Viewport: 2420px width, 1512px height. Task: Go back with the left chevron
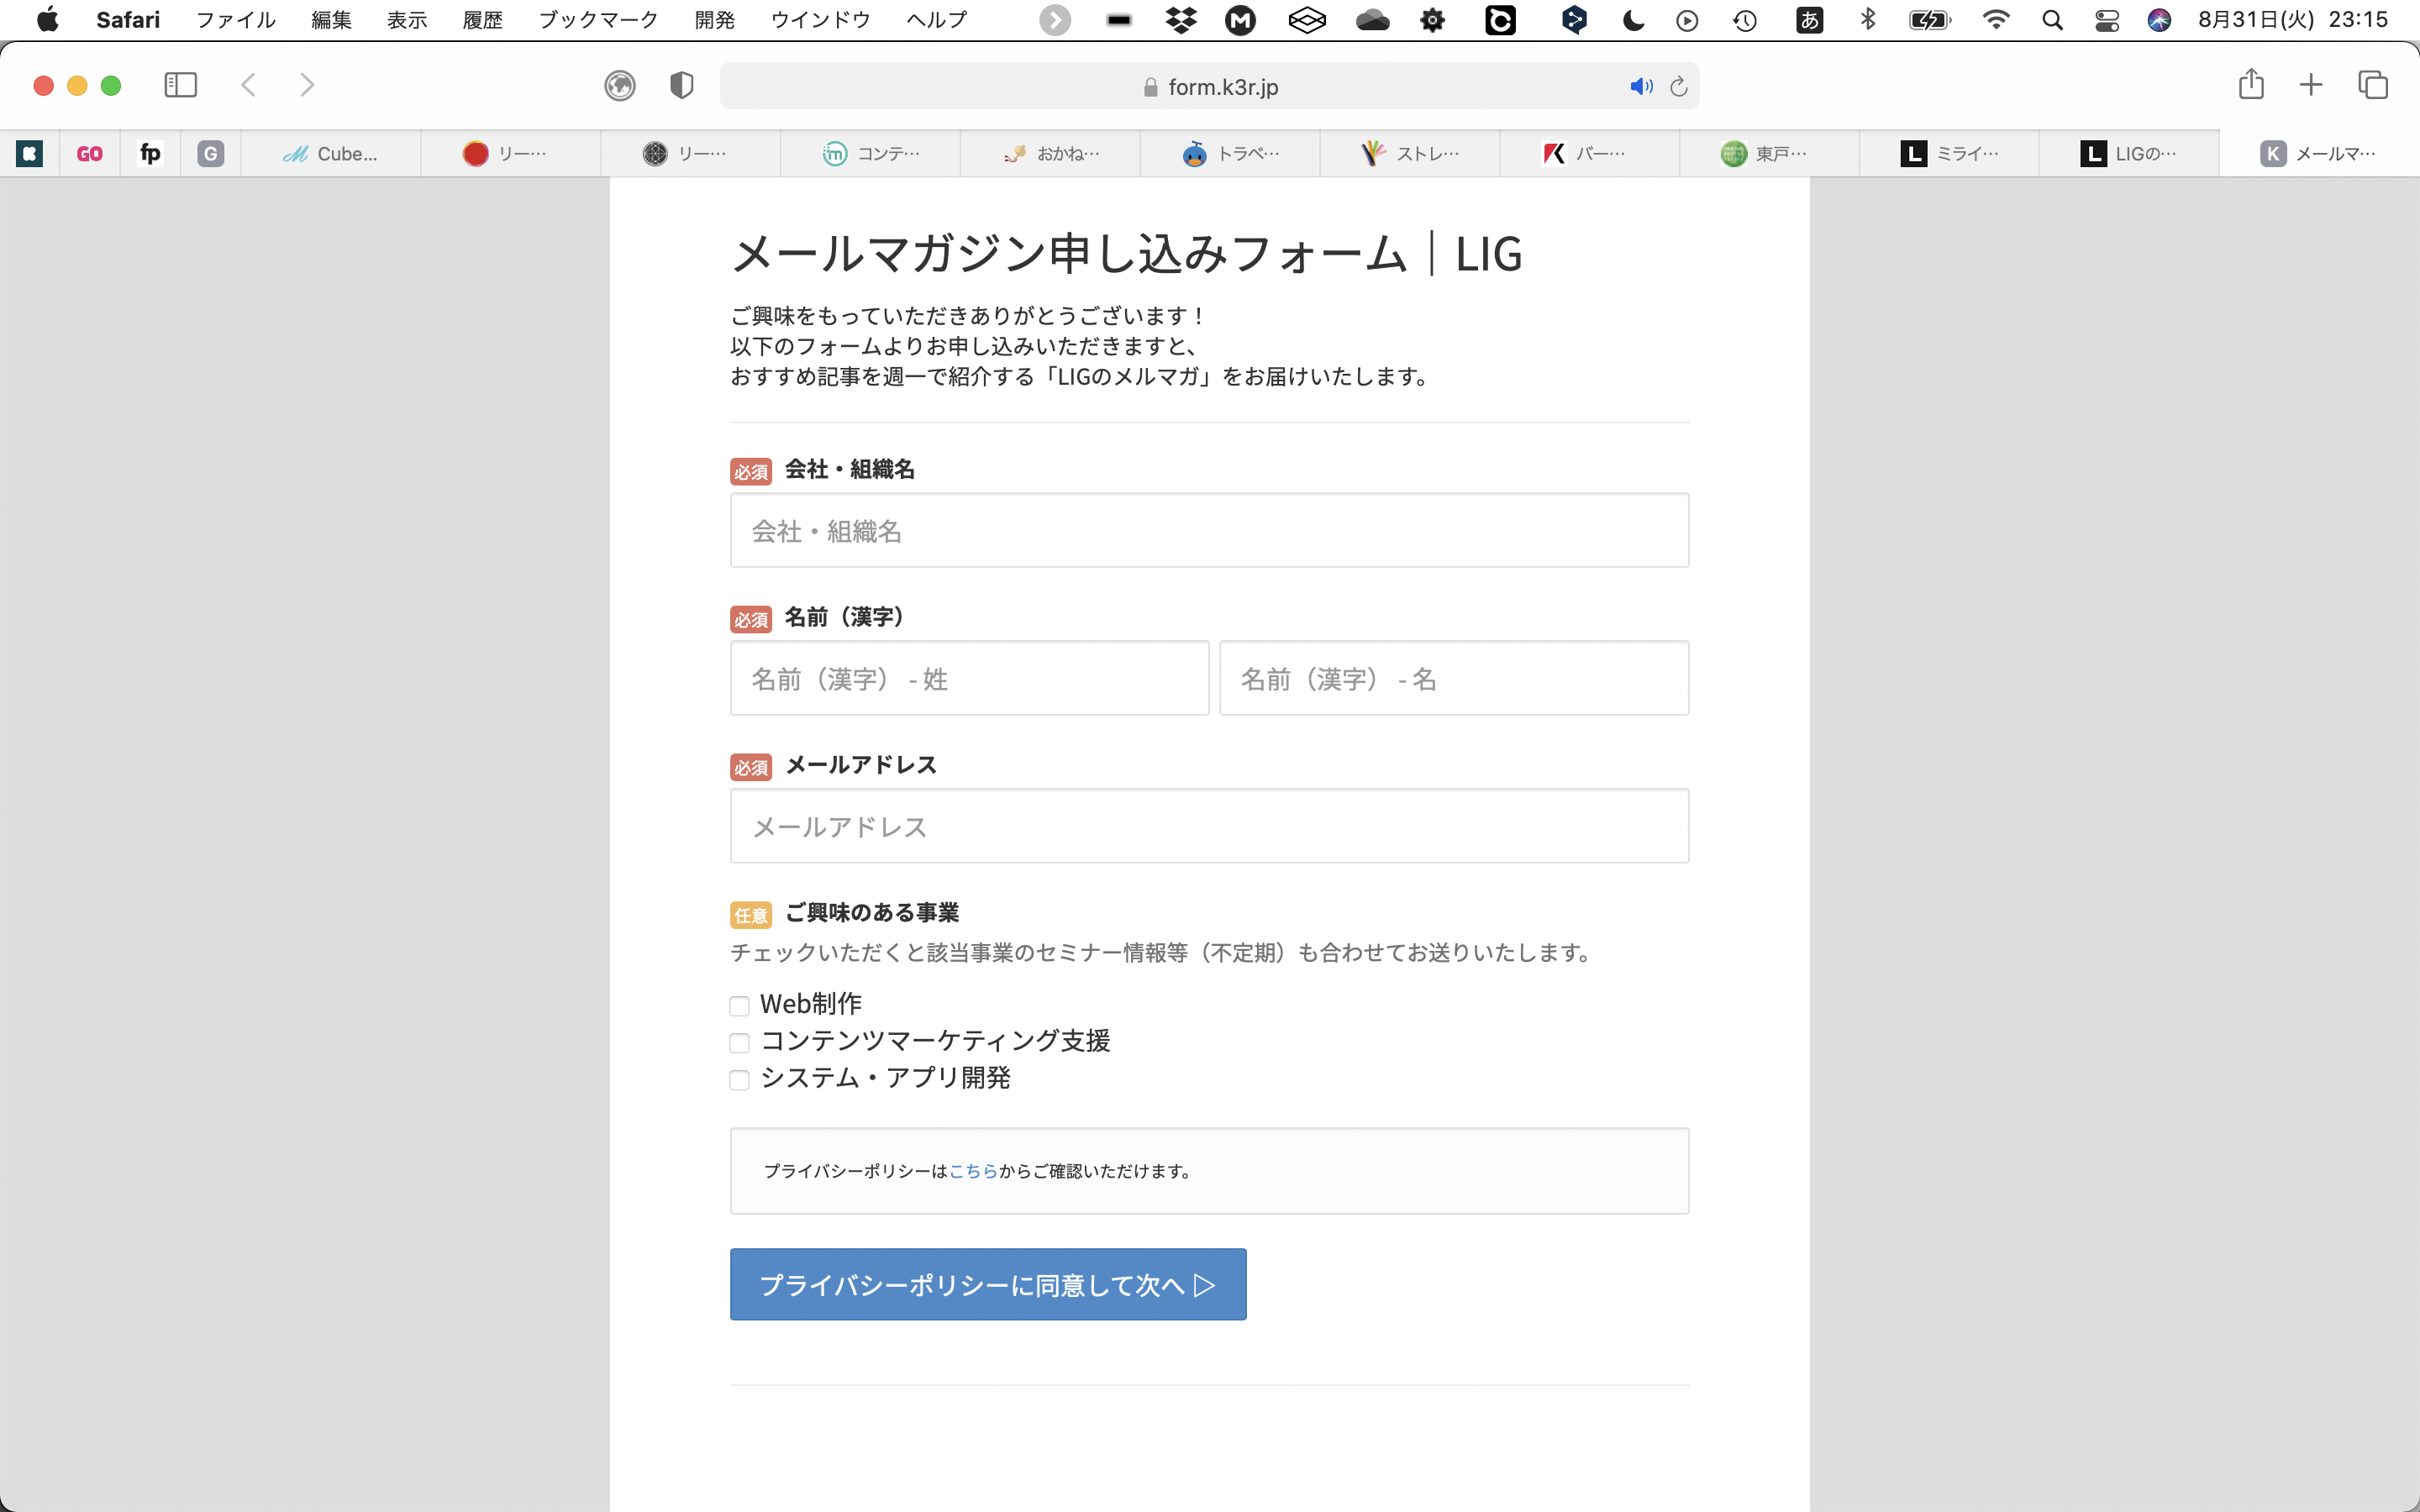click(249, 85)
